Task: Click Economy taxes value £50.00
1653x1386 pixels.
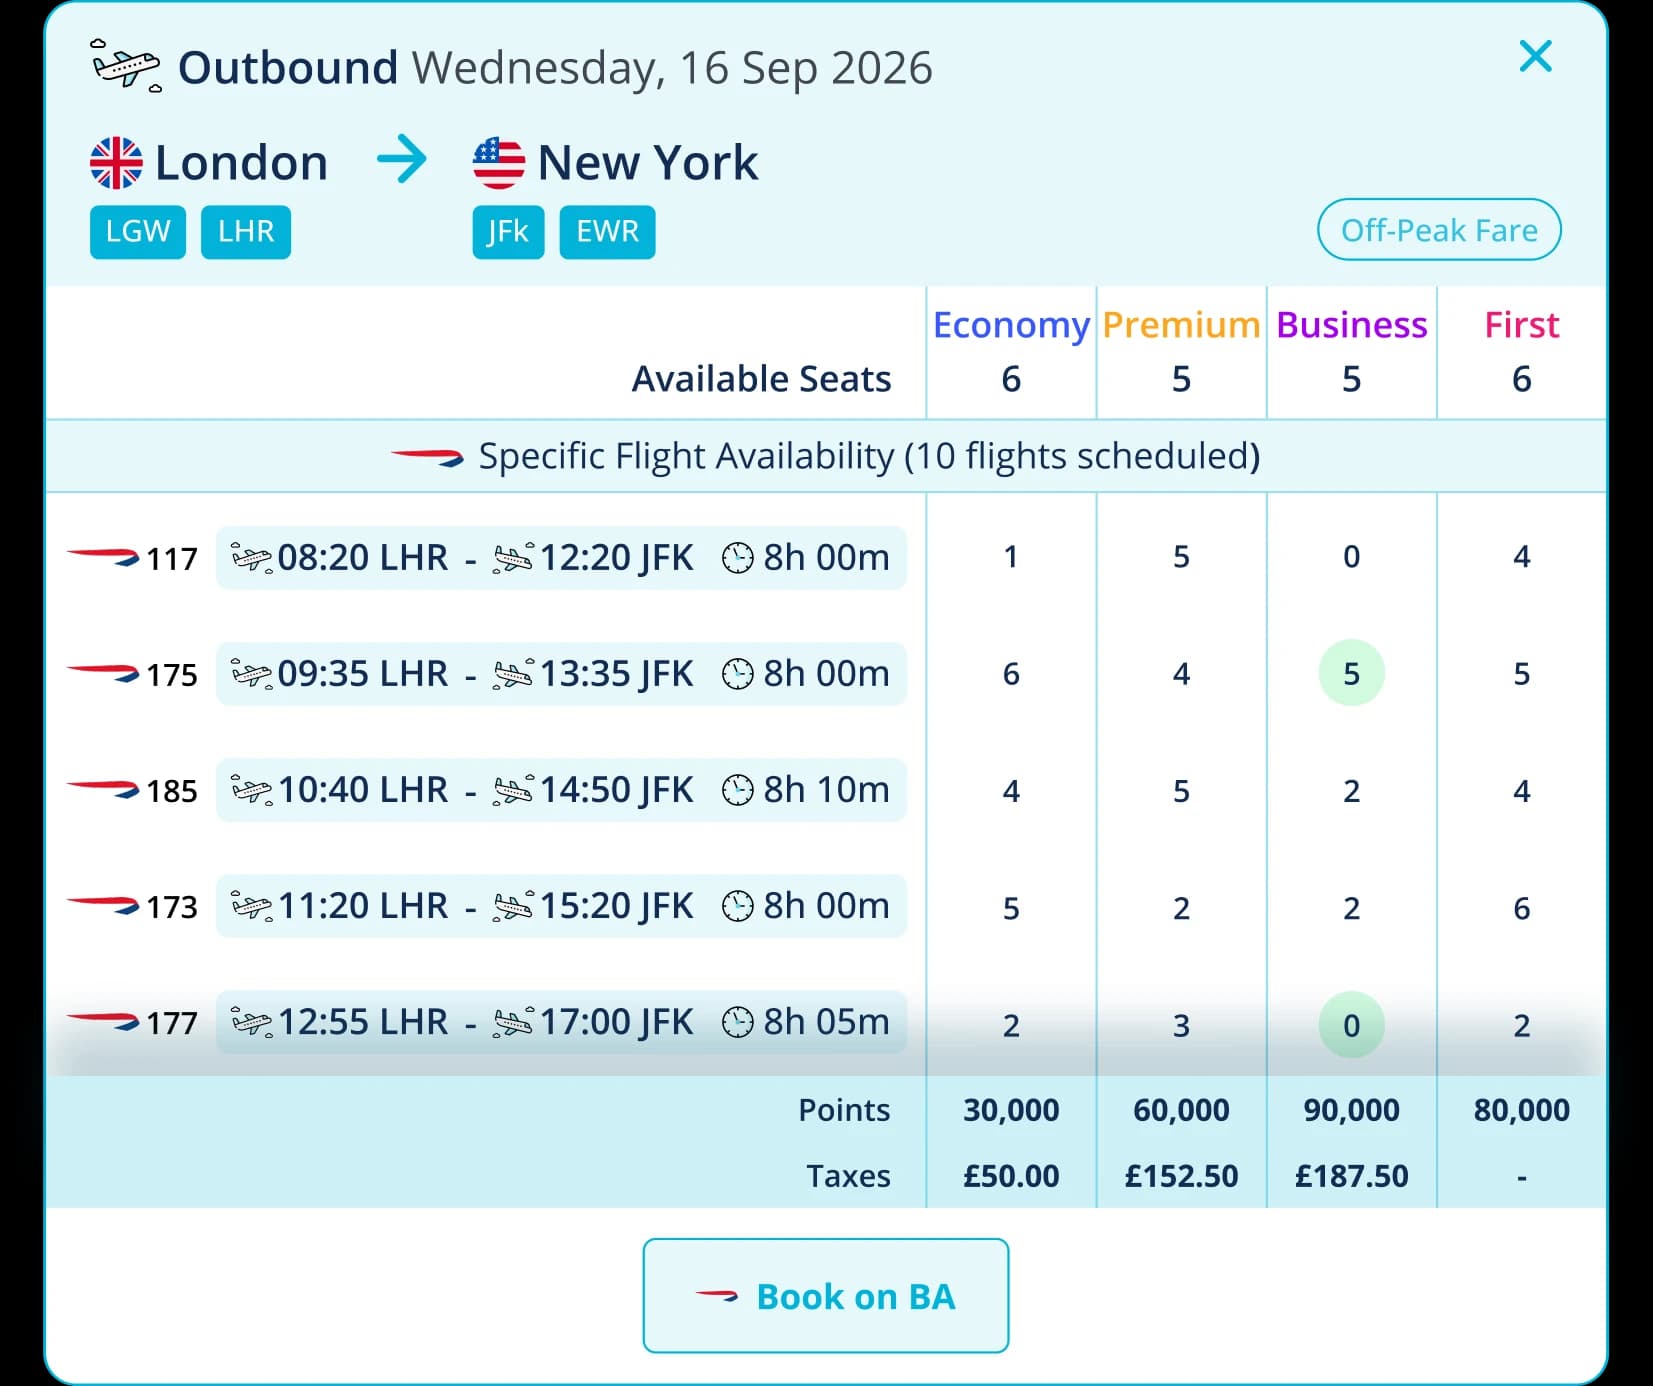Action: pyautogui.click(x=1011, y=1176)
